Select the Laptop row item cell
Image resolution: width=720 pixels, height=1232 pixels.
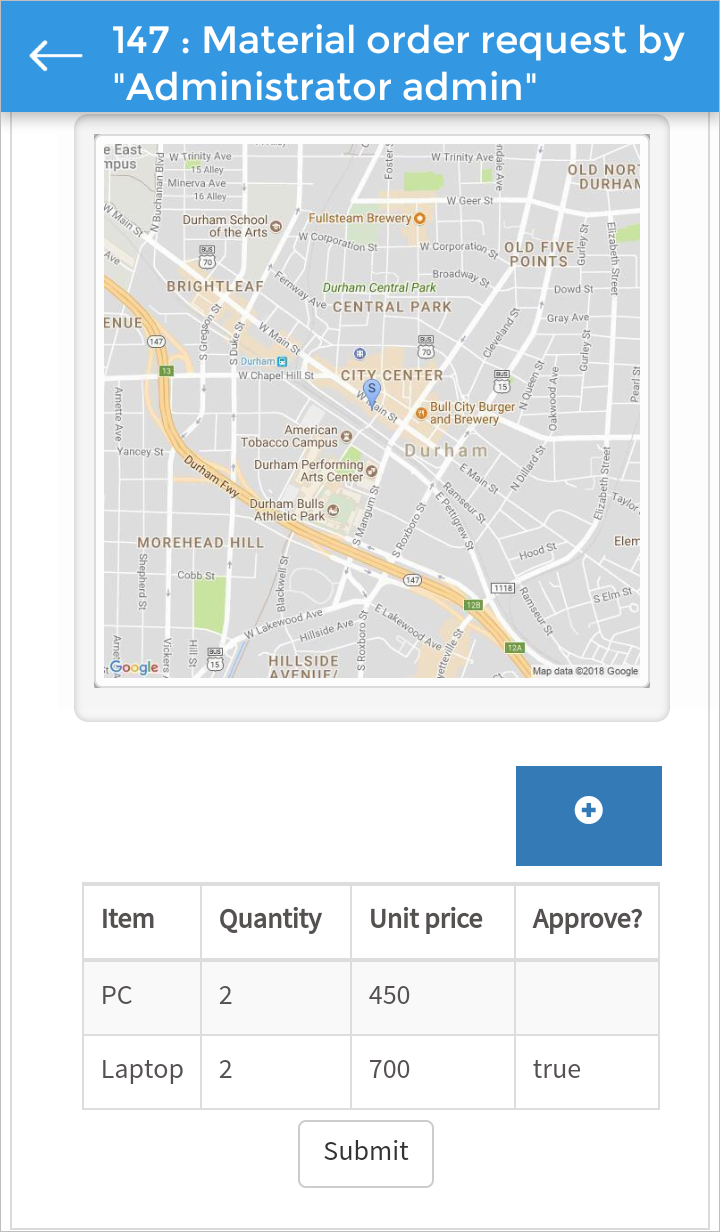142,1070
